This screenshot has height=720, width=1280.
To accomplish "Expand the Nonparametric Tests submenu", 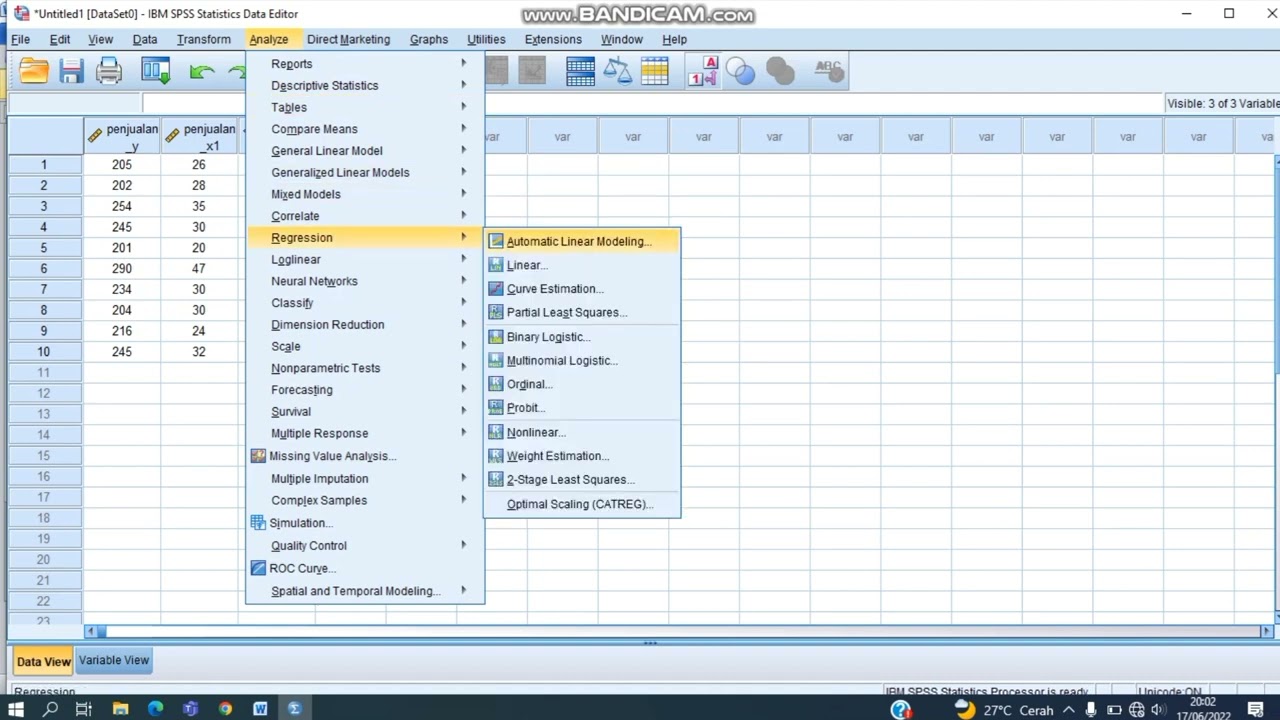I will point(365,368).
